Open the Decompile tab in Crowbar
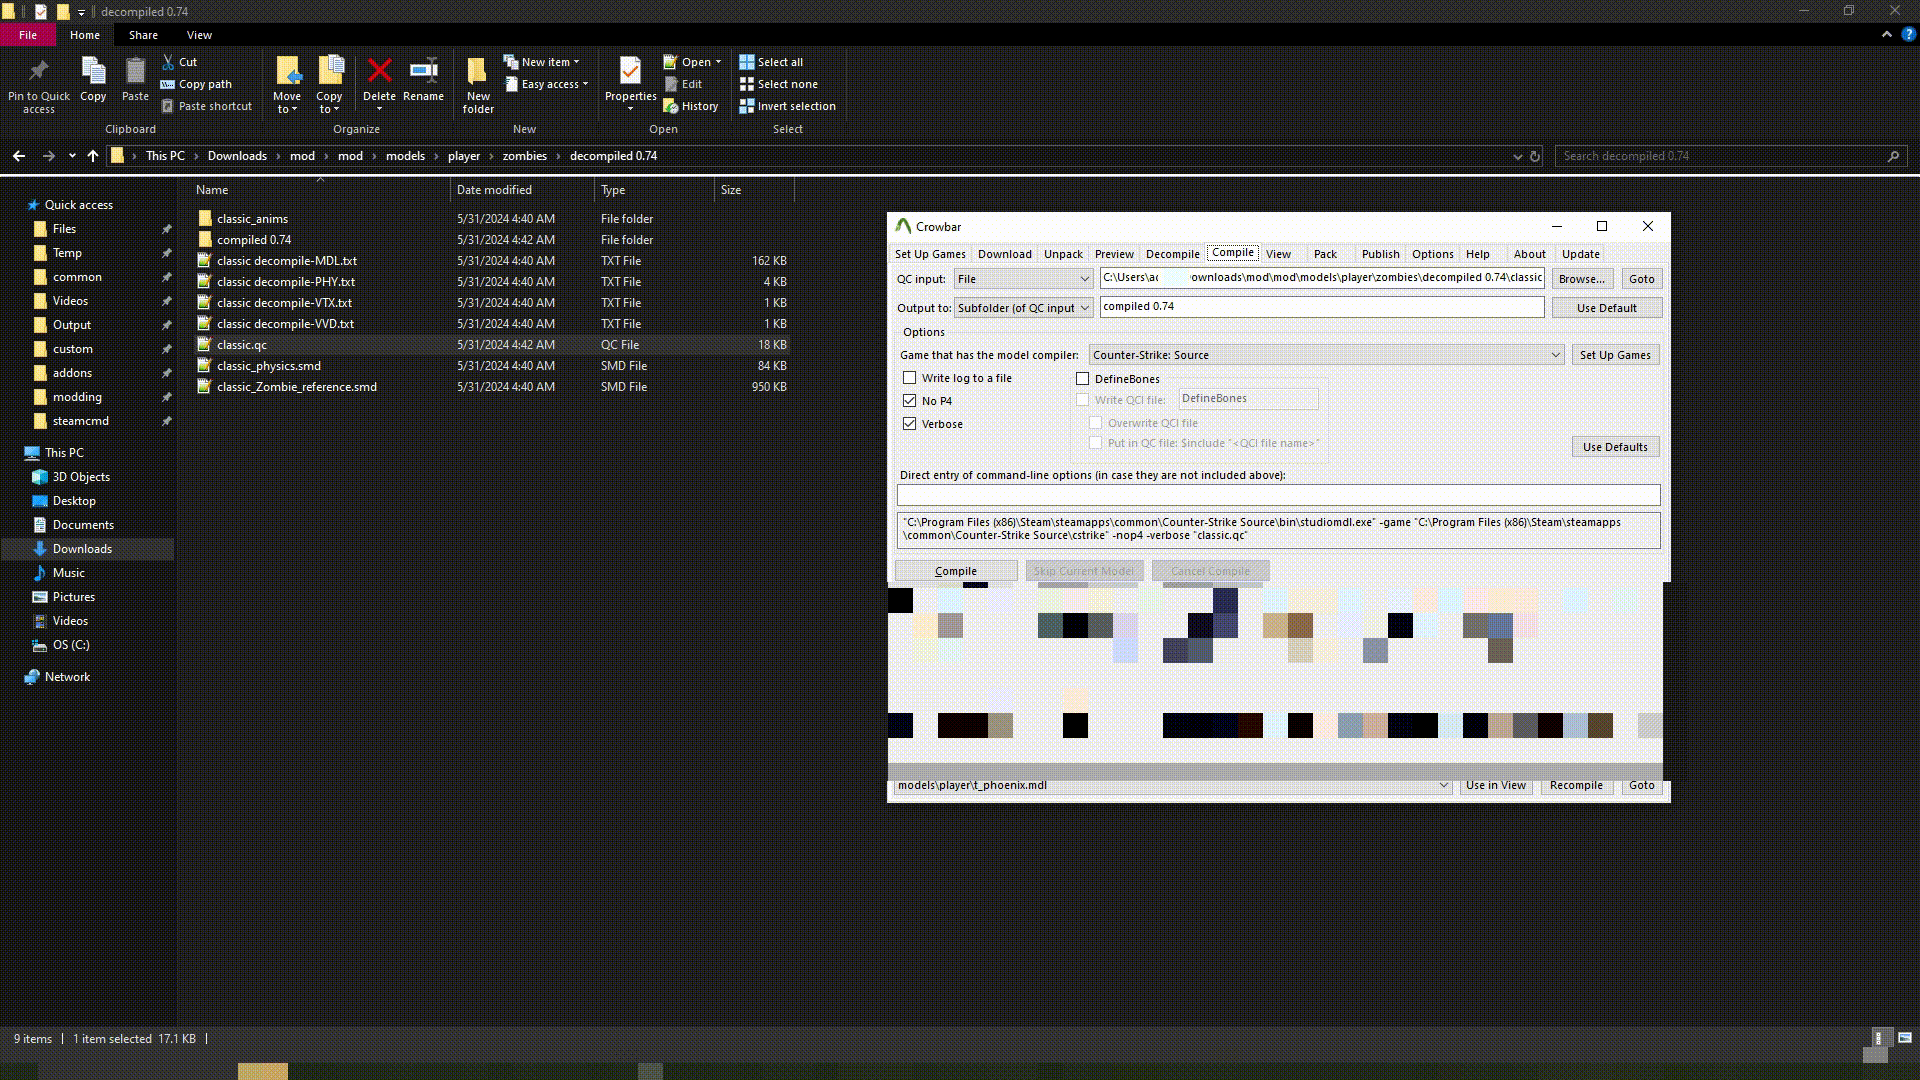 [x=1172, y=253]
